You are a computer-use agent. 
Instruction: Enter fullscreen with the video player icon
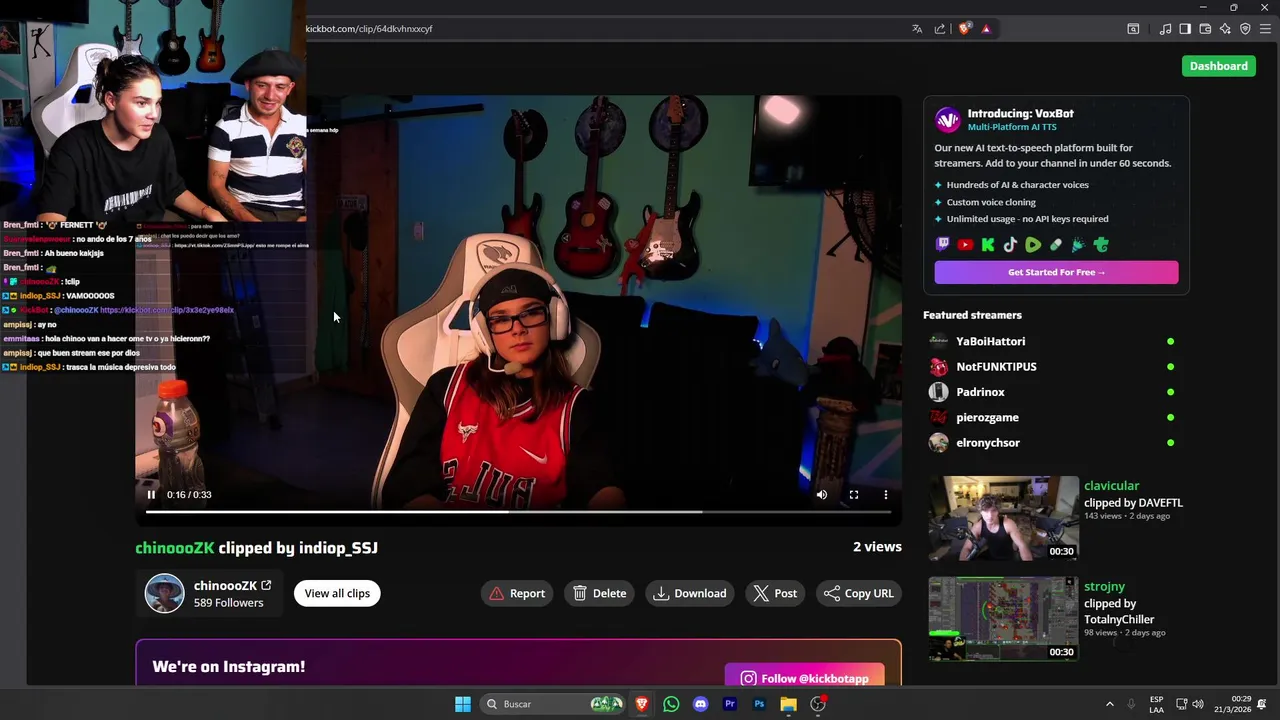854,494
